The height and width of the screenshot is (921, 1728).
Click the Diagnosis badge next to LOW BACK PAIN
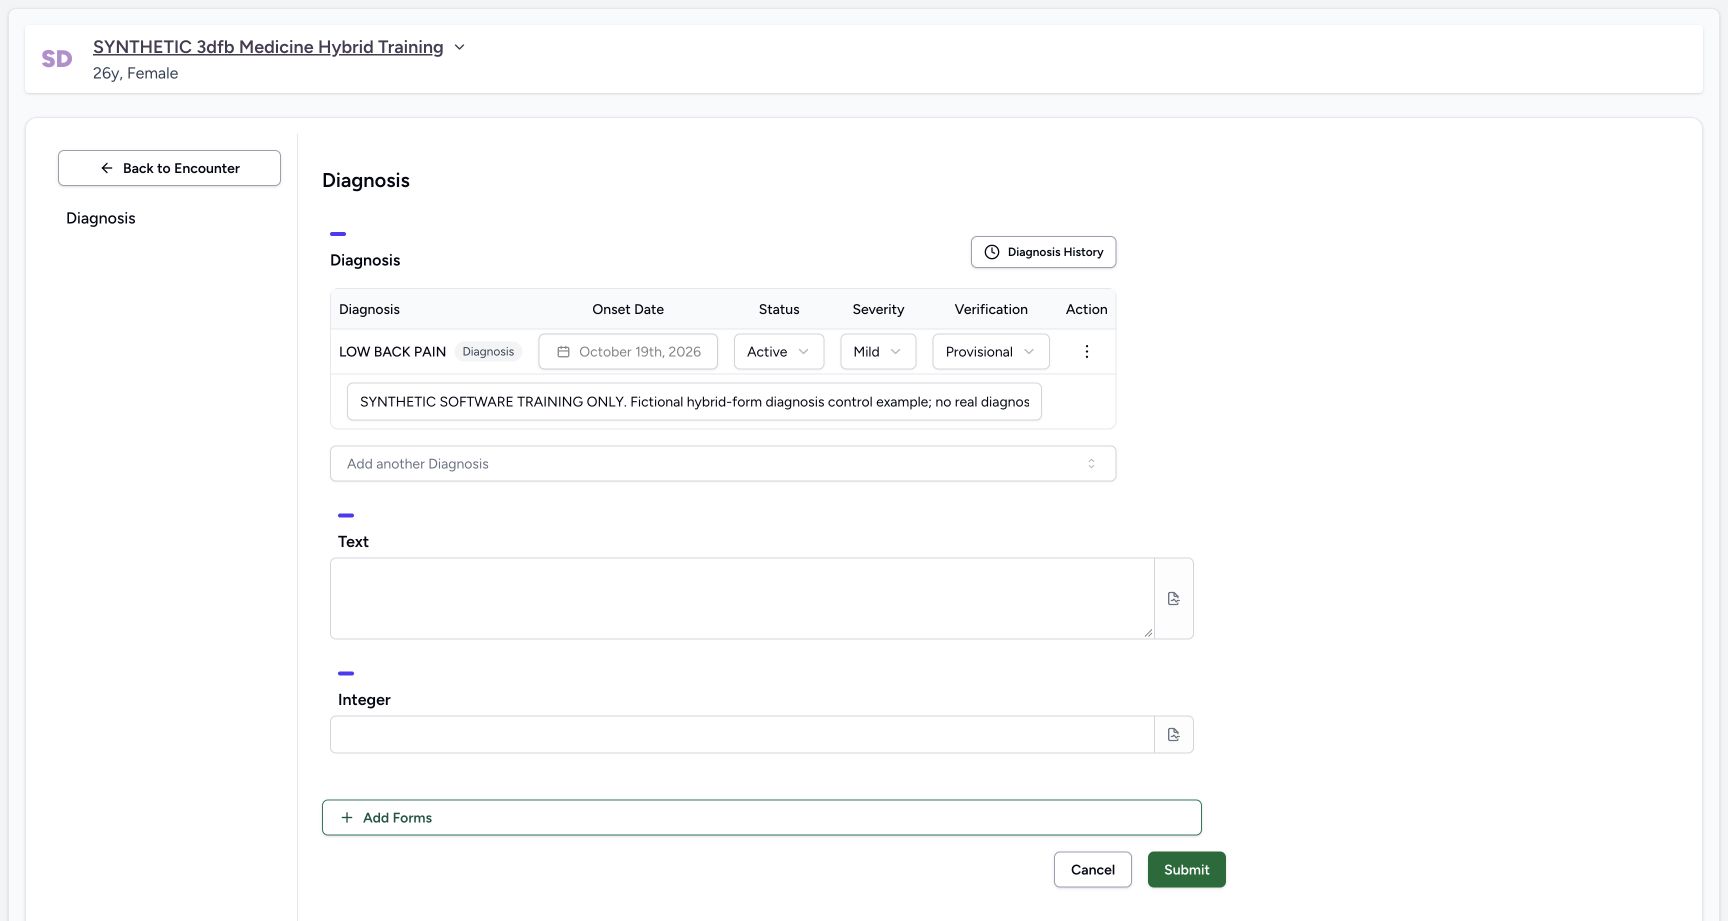tap(488, 352)
